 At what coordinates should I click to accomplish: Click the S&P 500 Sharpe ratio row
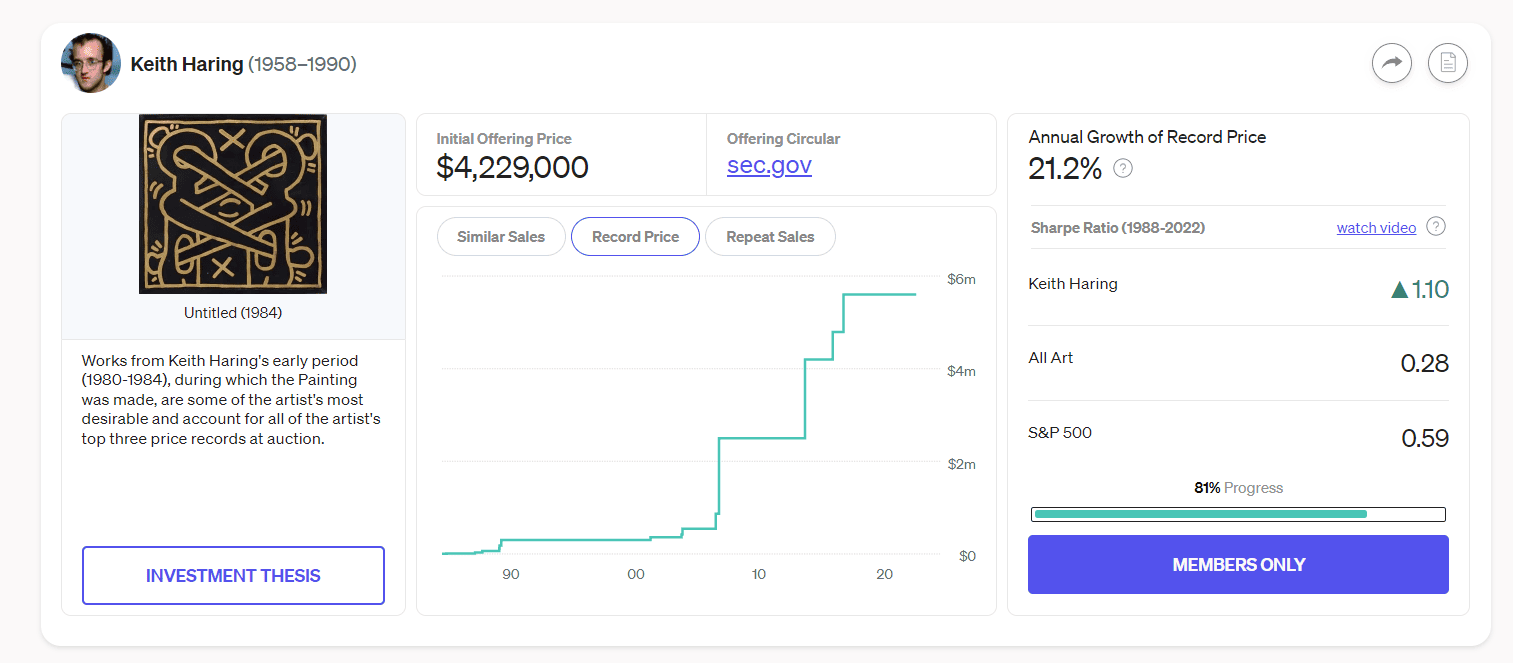[1238, 437]
